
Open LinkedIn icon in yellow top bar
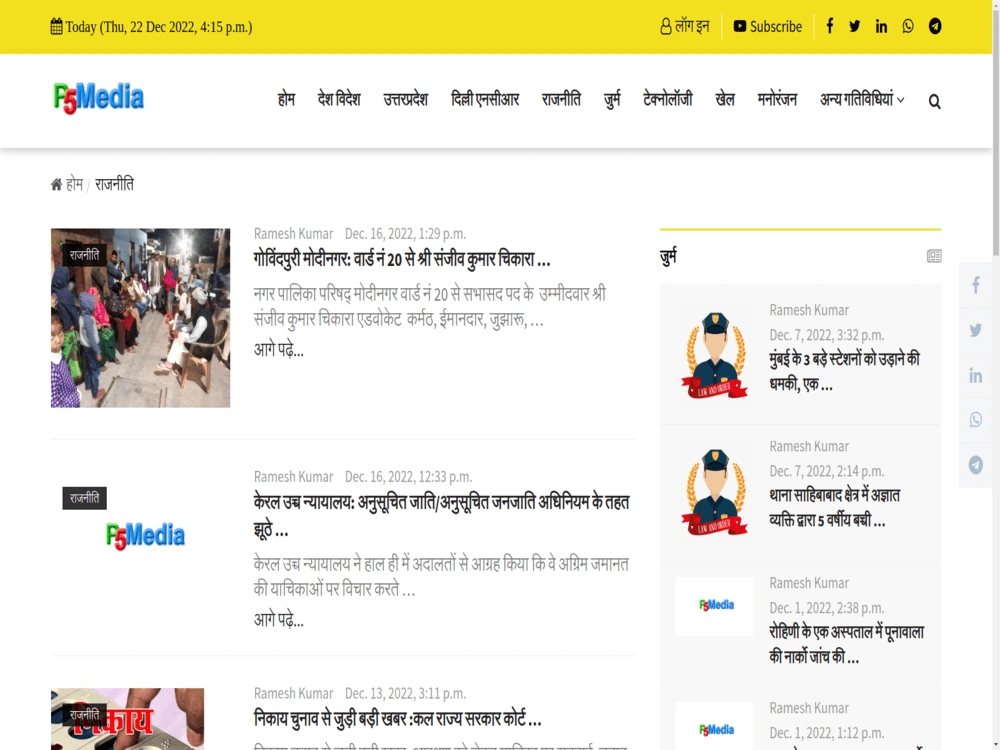[x=881, y=26]
